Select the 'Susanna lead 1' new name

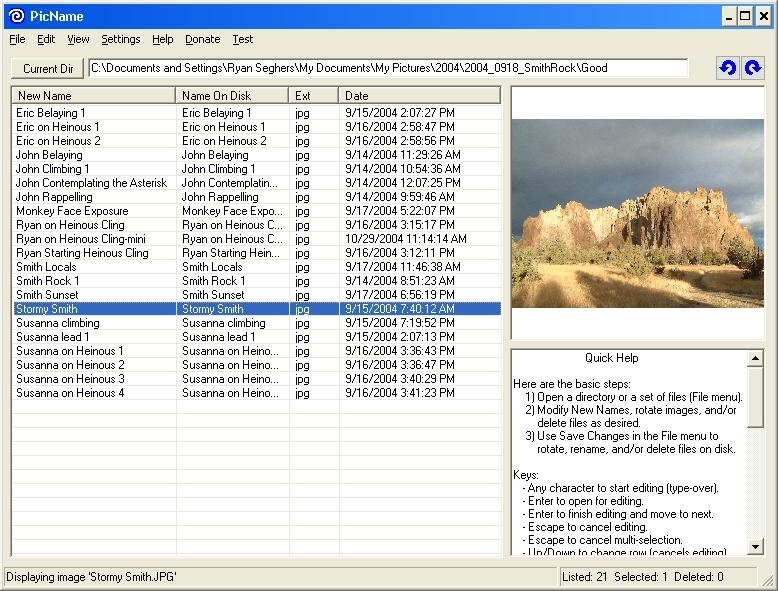pyautogui.click(x=53, y=336)
